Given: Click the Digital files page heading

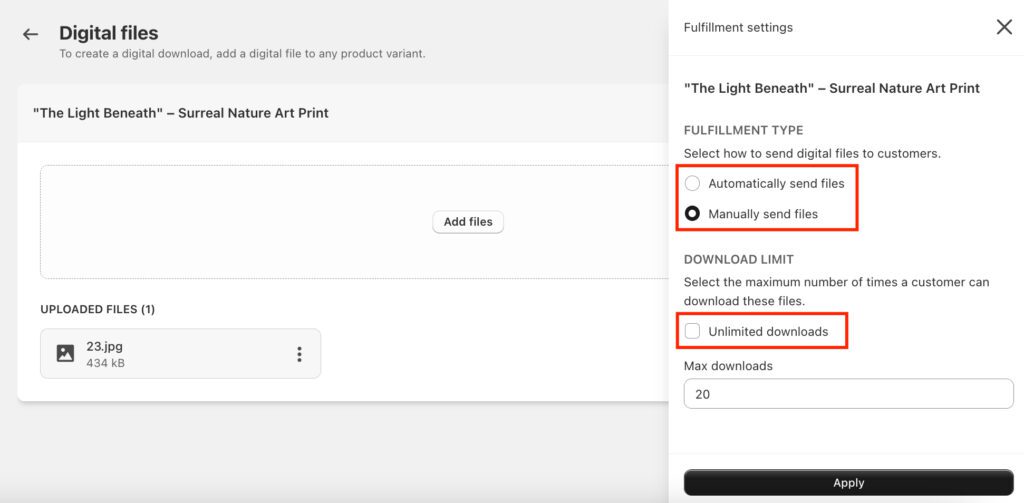Looking at the screenshot, I should pyautogui.click(x=108, y=33).
